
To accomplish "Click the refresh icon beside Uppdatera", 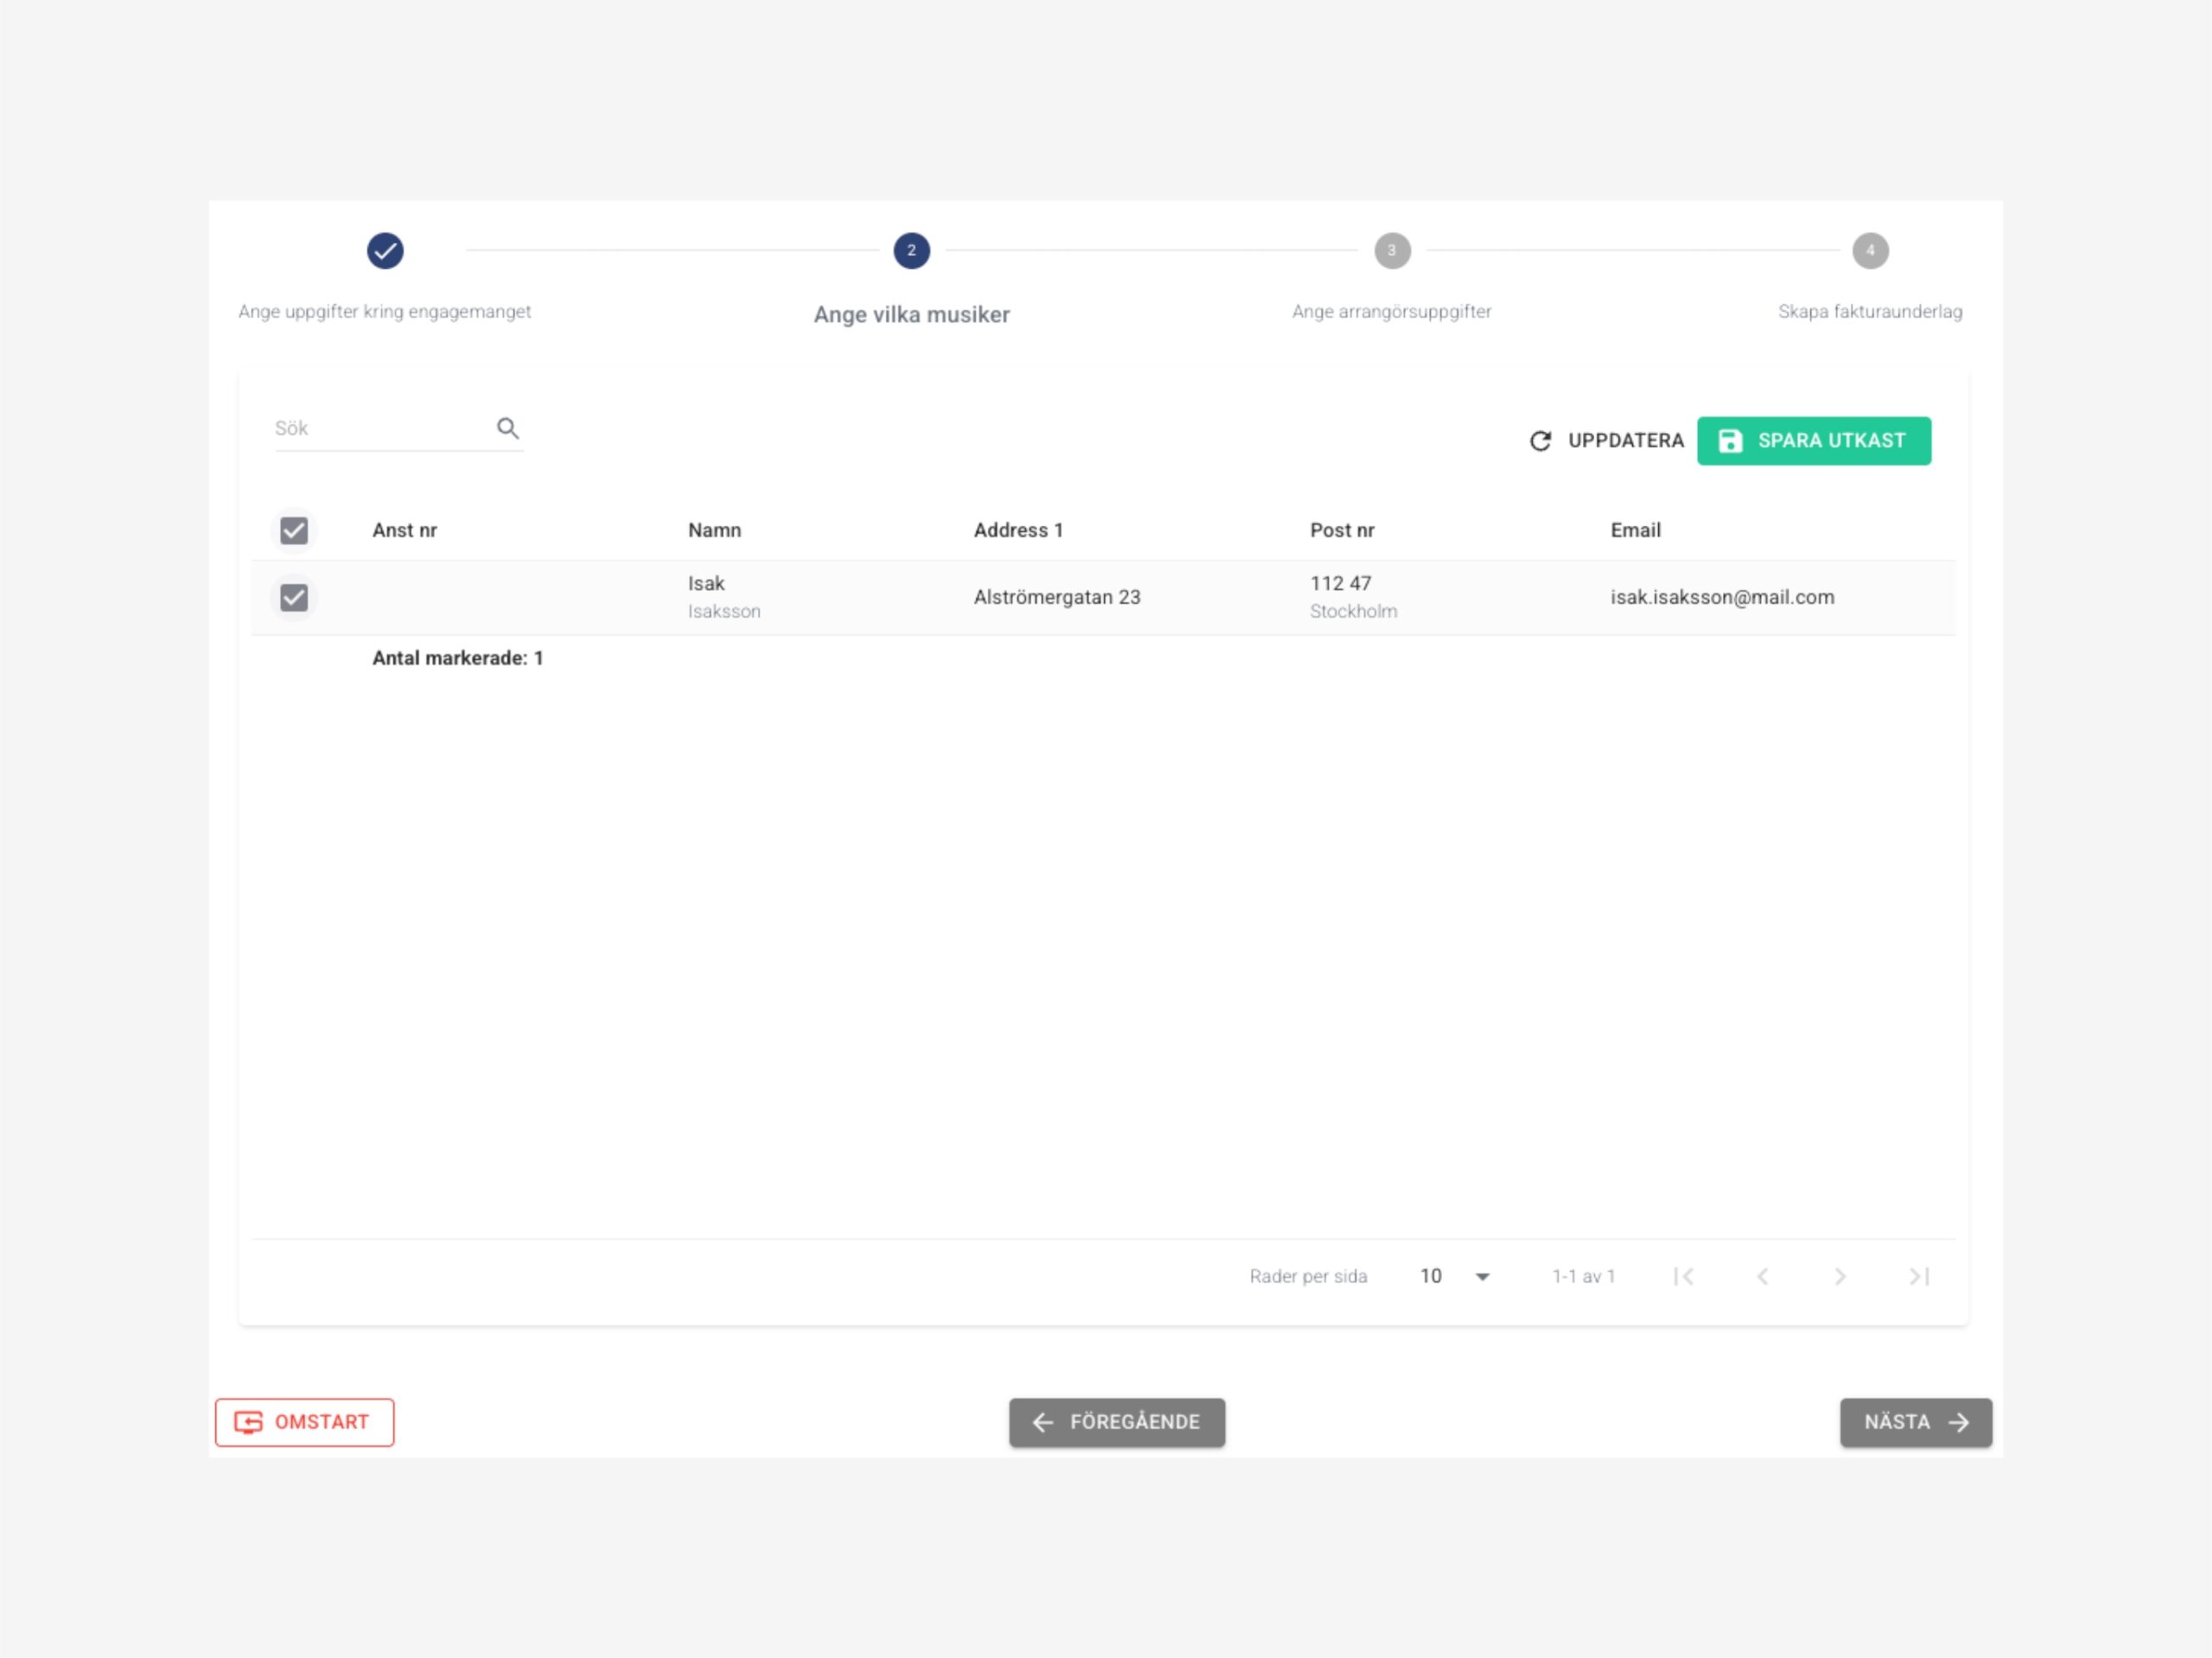I will coord(1540,441).
